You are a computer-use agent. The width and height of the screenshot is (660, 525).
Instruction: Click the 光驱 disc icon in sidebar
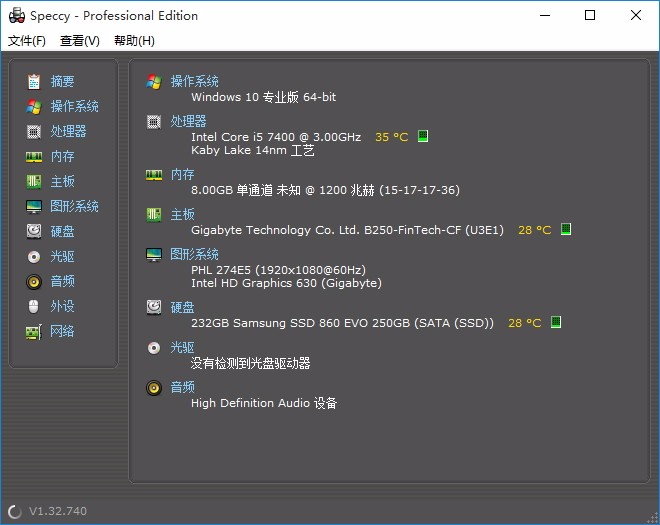point(34,256)
